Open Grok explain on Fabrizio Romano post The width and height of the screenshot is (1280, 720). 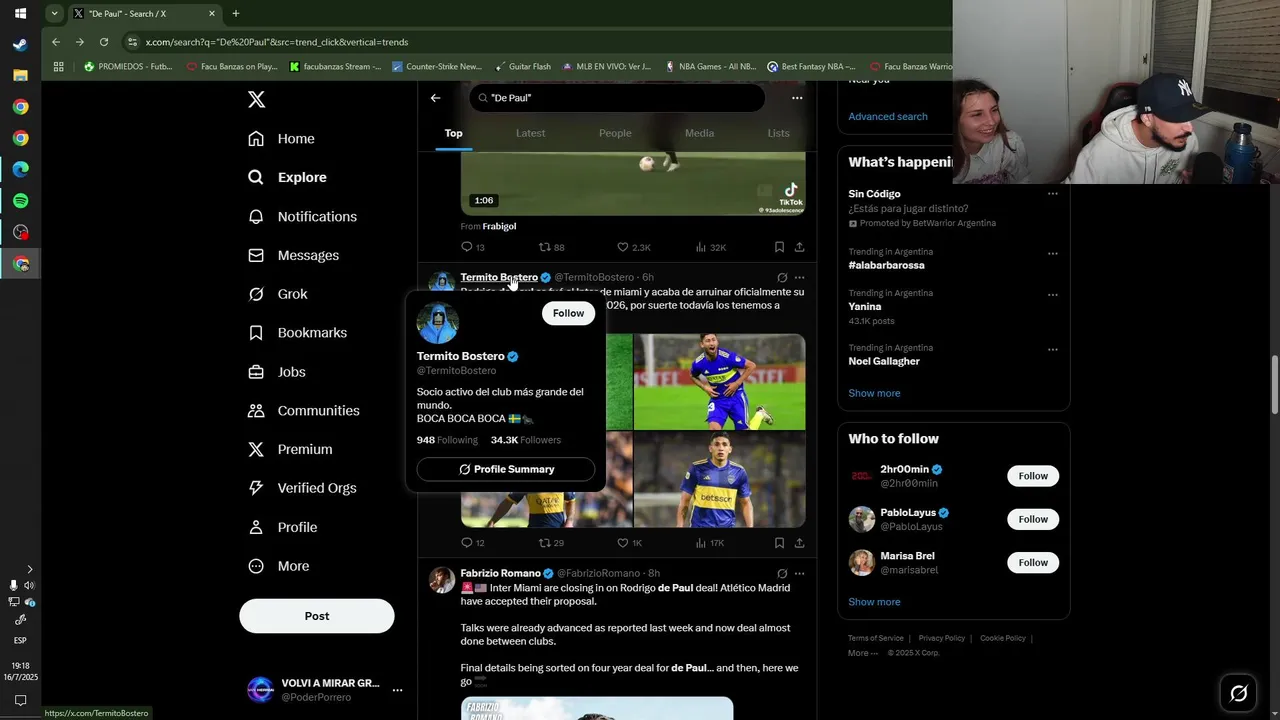782,573
